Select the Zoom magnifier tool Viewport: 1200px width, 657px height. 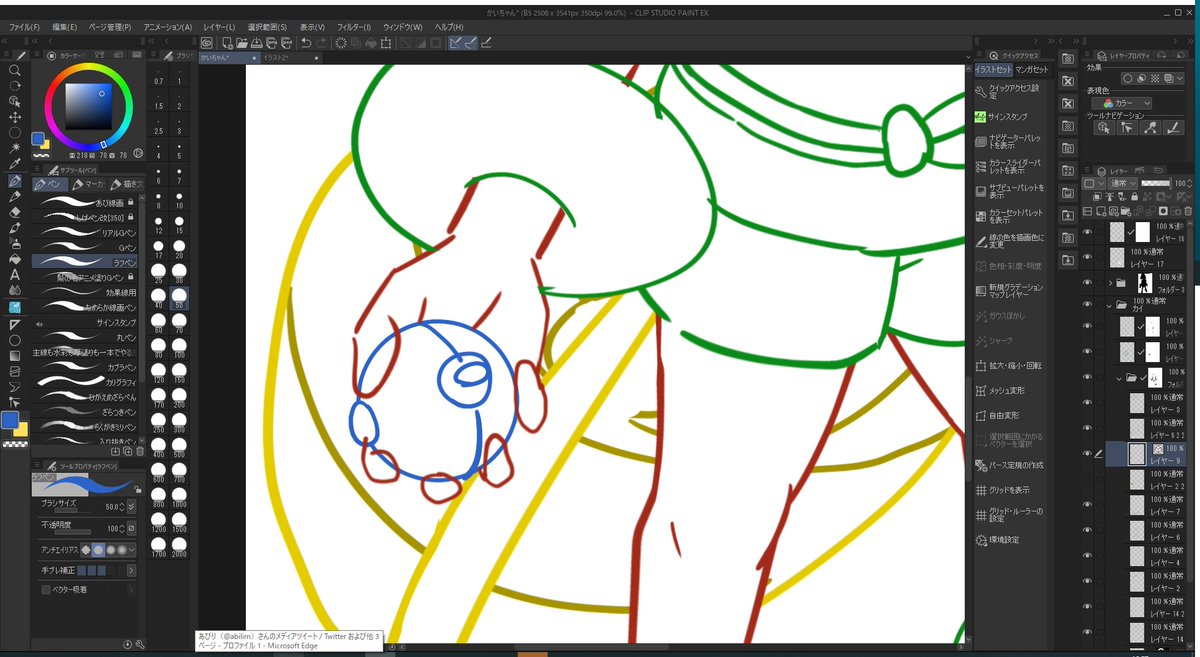(15, 70)
